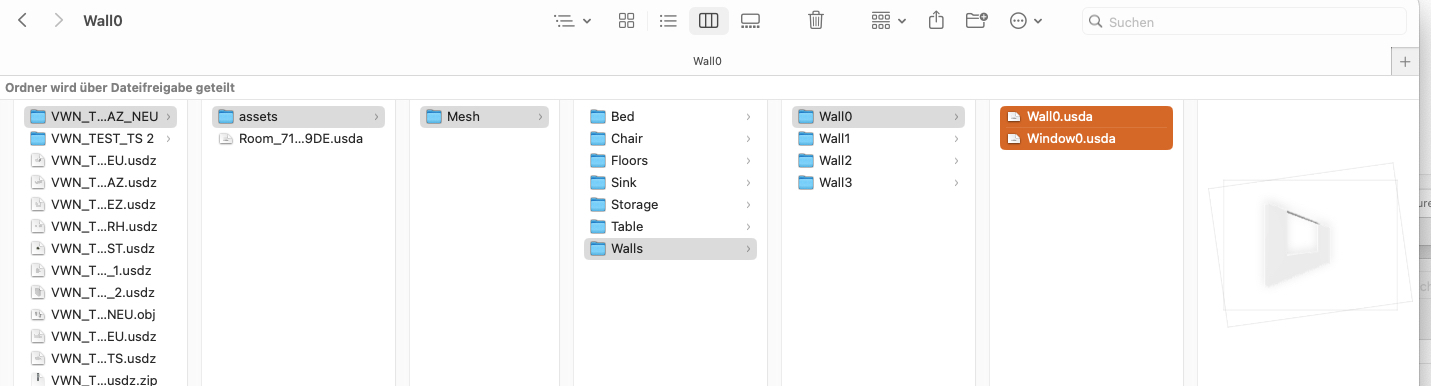This screenshot has width=1431, height=386.
Task: Switch to gallery view
Action: [x=750, y=20]
